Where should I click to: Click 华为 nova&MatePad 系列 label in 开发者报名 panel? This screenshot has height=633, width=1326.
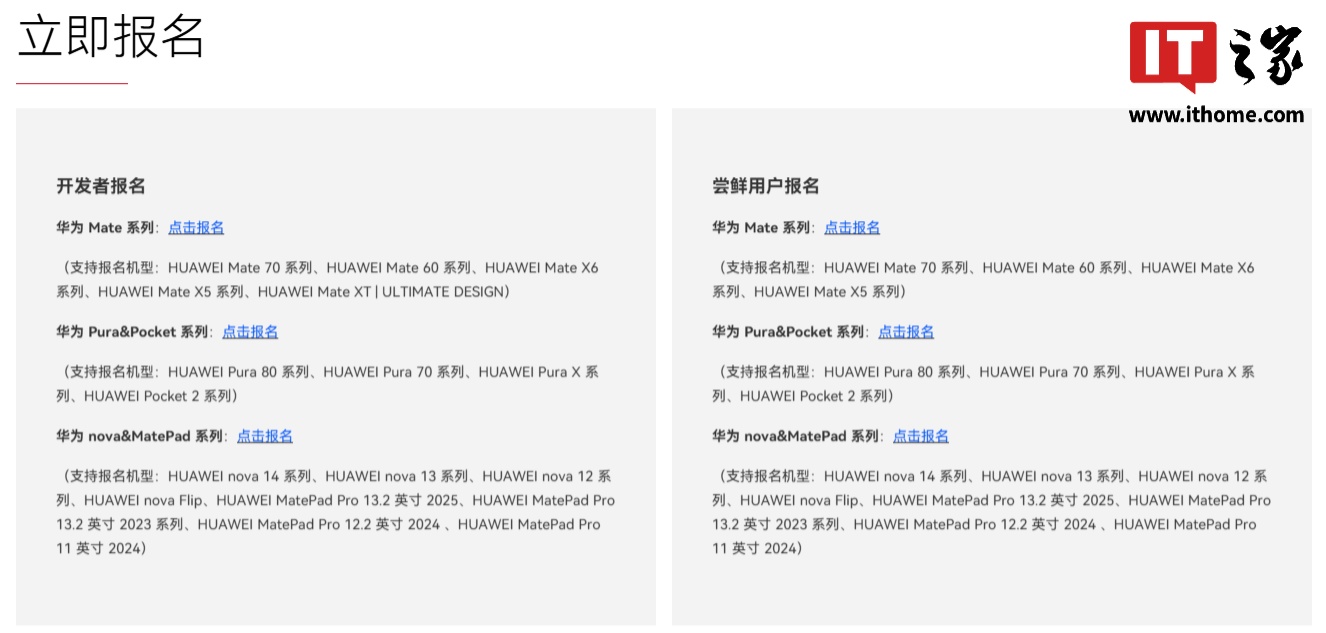tap(140, 436)
